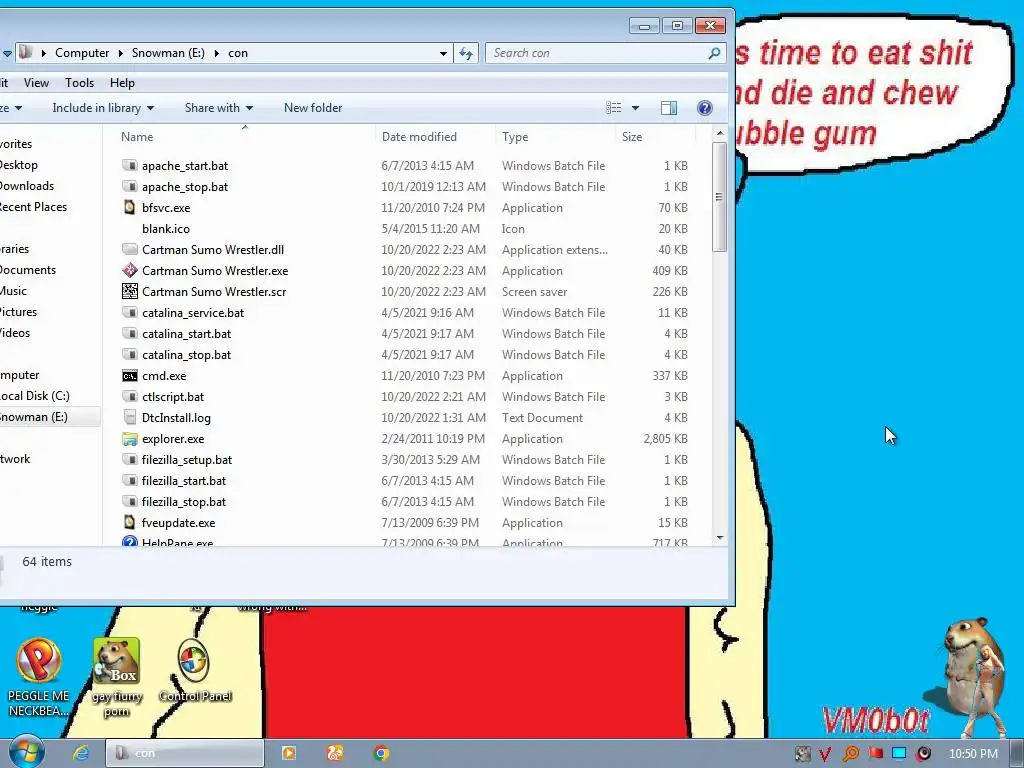Click the Box-labeled beaver desktop icon
The height and width of the screenshot is (768, 1024).
pos(117,677)
